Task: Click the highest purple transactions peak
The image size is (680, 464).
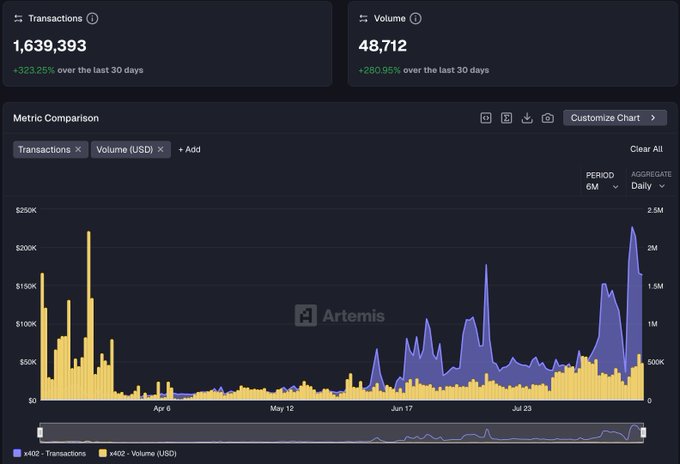Action: tap(633, 227)
